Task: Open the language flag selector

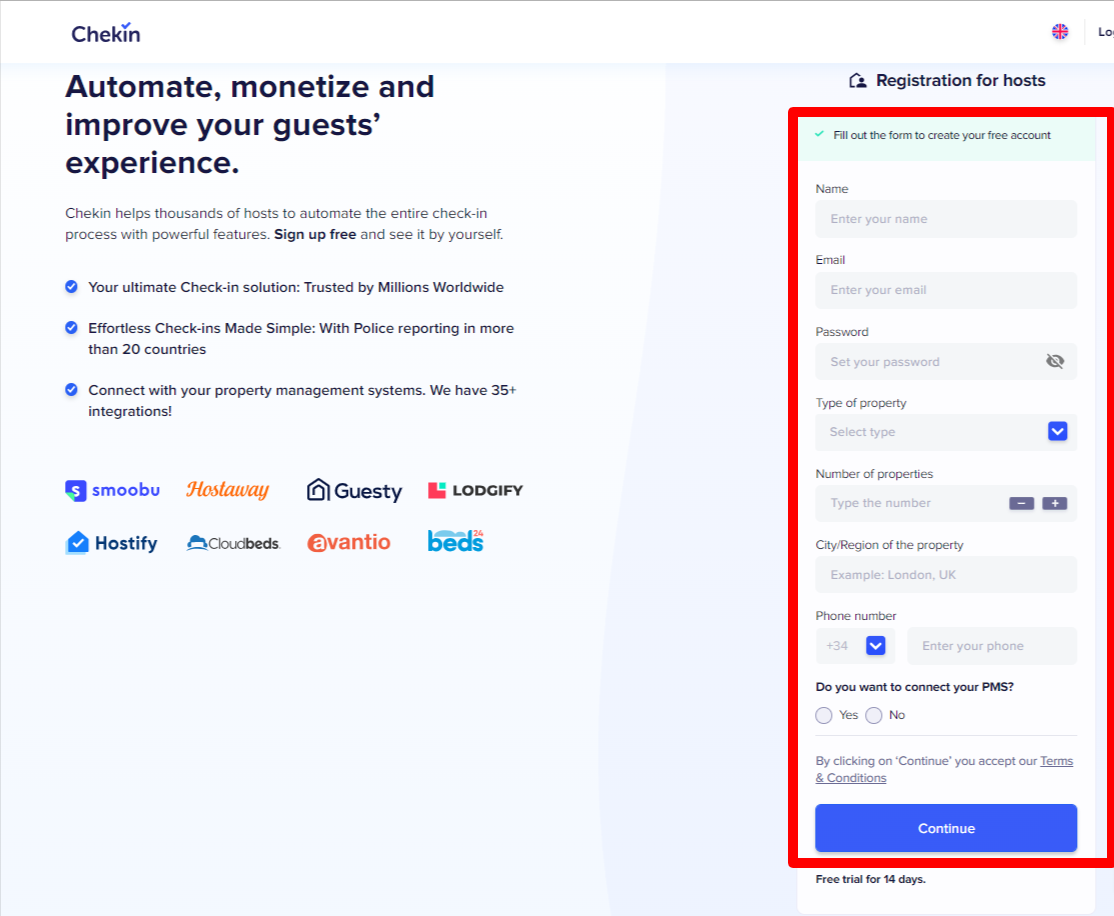Action: tap(1060, 32)
